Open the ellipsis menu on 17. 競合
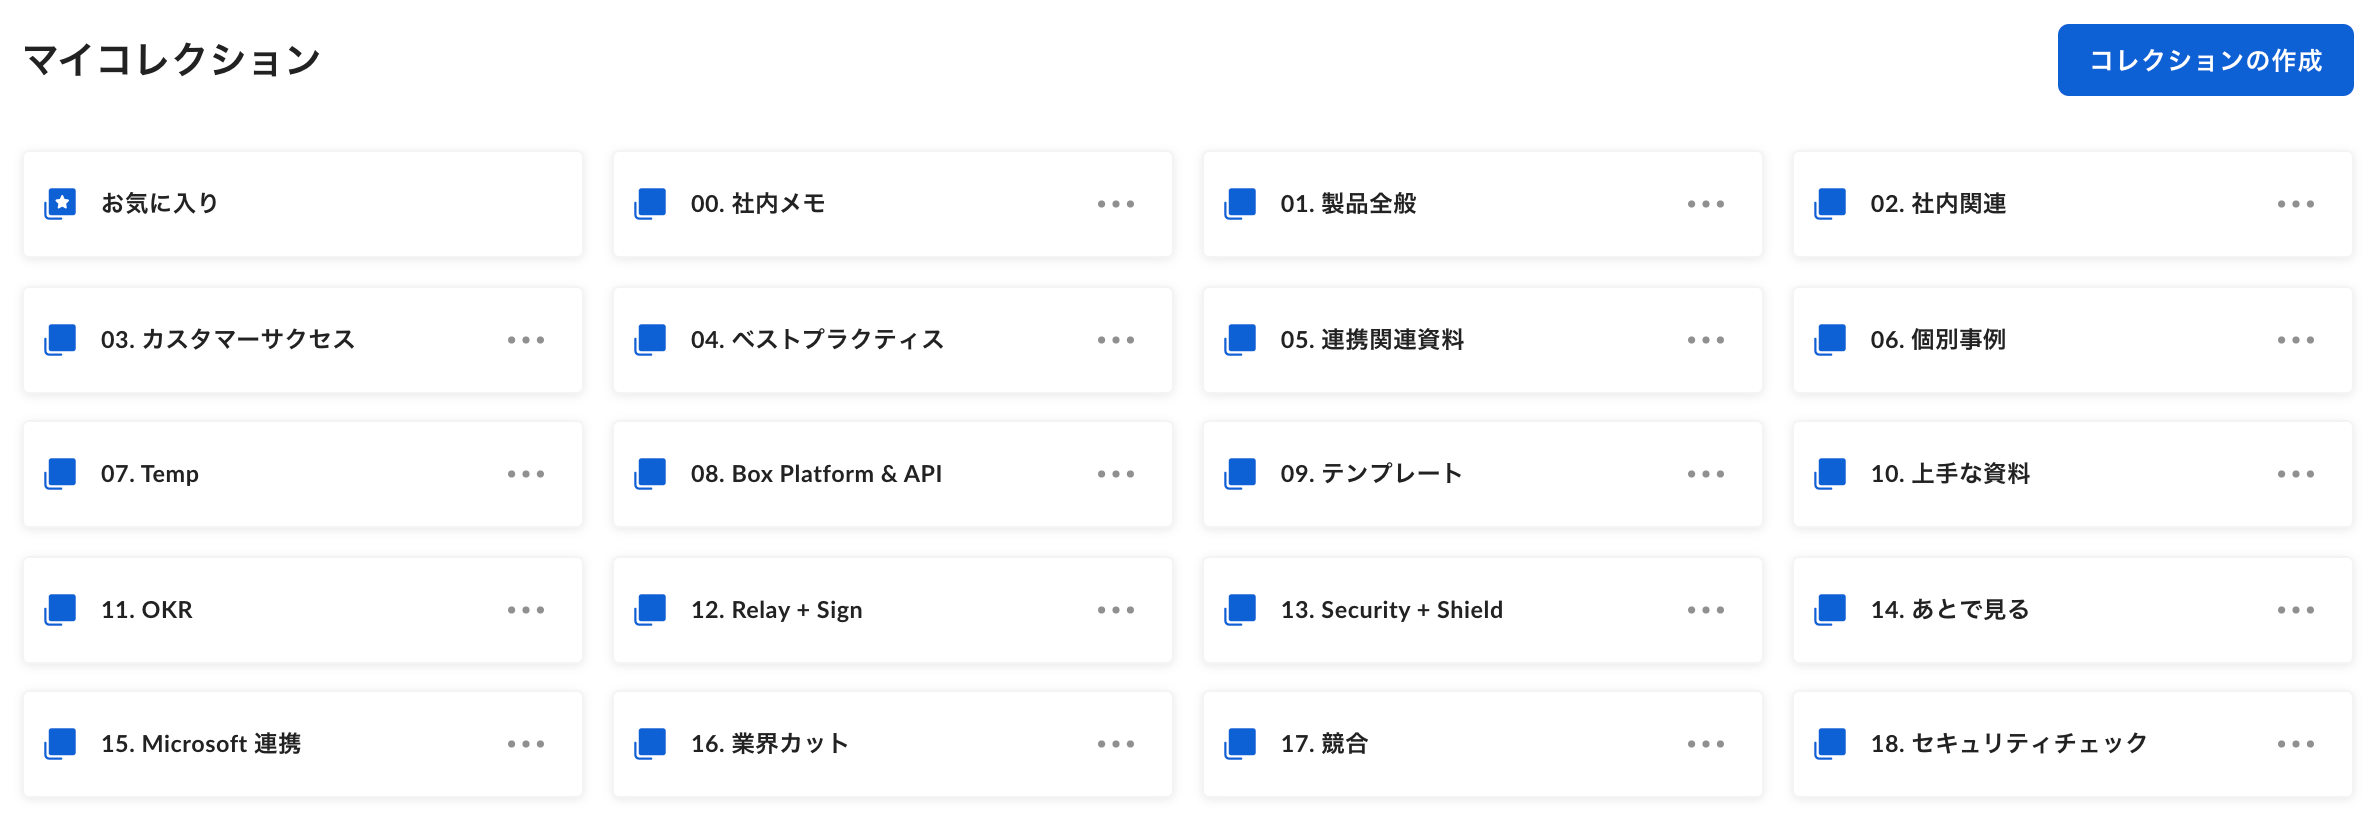 (x=1705, y=743)
